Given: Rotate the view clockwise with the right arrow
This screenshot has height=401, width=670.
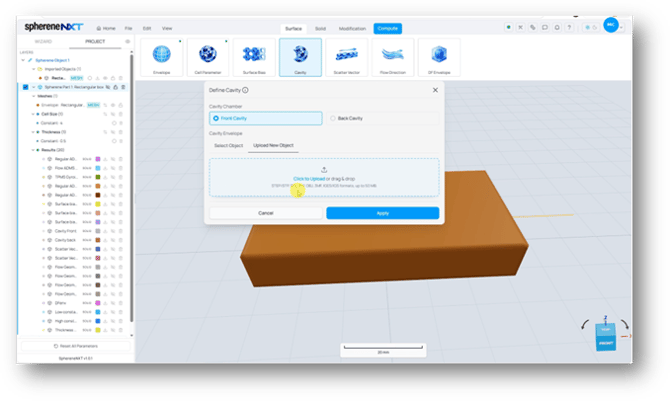Looking at the screenshot, I should point(623,324).
